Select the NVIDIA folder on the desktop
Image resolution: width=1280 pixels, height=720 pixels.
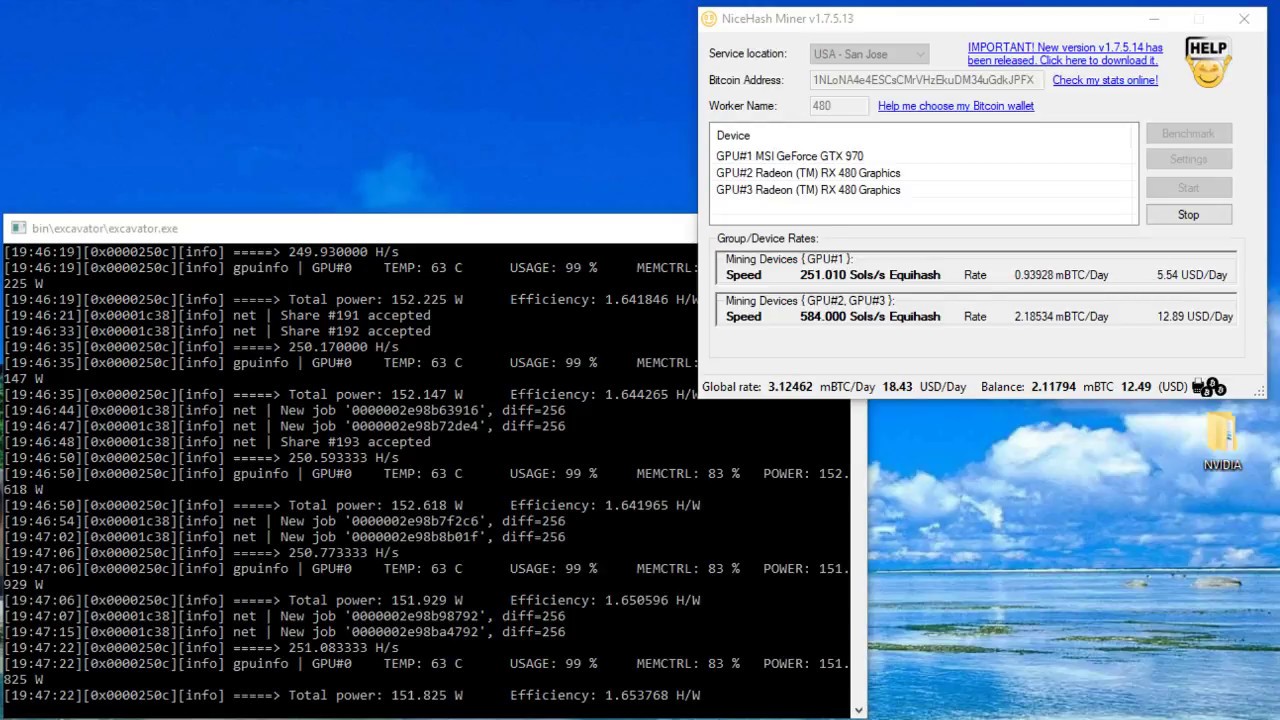1222,441
